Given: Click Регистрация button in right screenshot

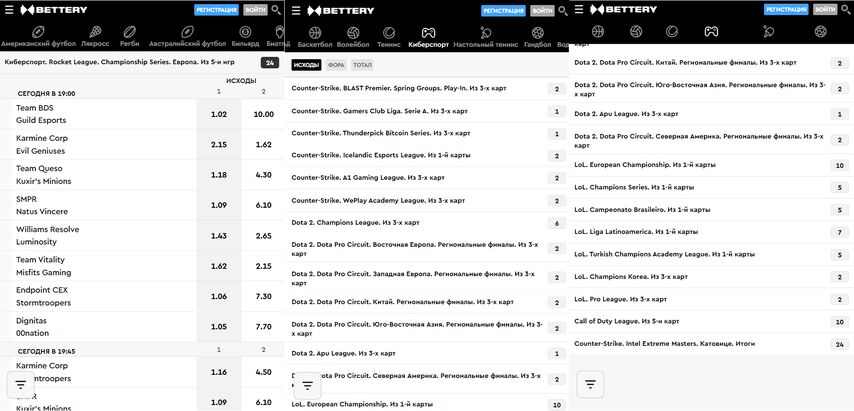Looking at the screenshot, I should 786,9.
